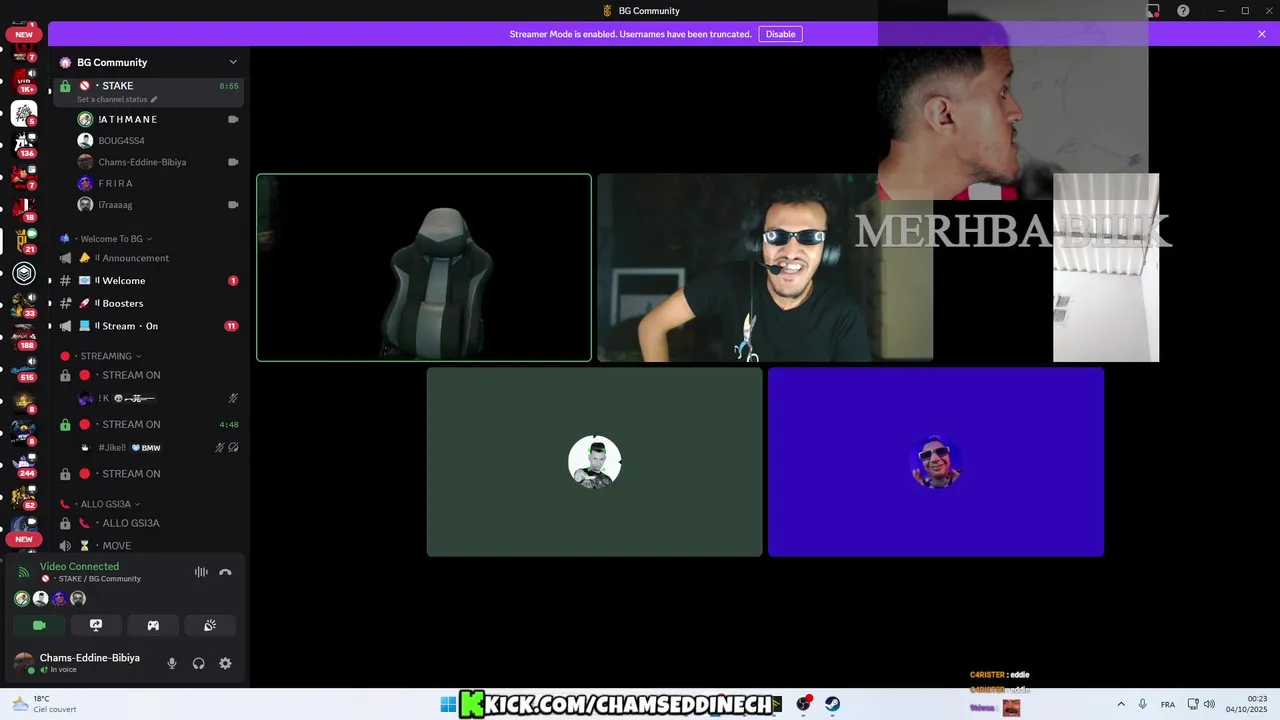Open server with 1K+ badge in sidebar
The width and height of the screenshot is (1280, 720).
point(24,81)
